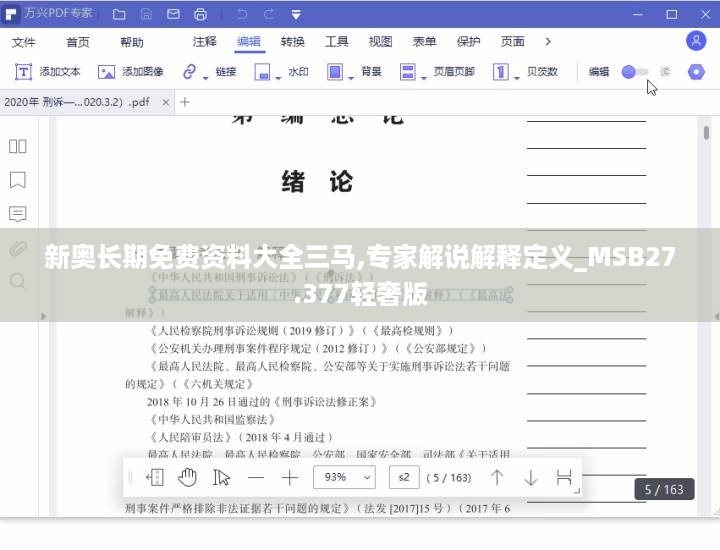Select the arrow selection tool

pyautogui.click(x=221, y=477)
